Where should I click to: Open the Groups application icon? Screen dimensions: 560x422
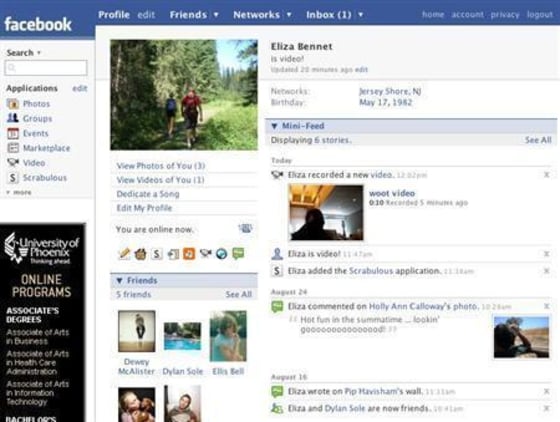tap(13, 118)
